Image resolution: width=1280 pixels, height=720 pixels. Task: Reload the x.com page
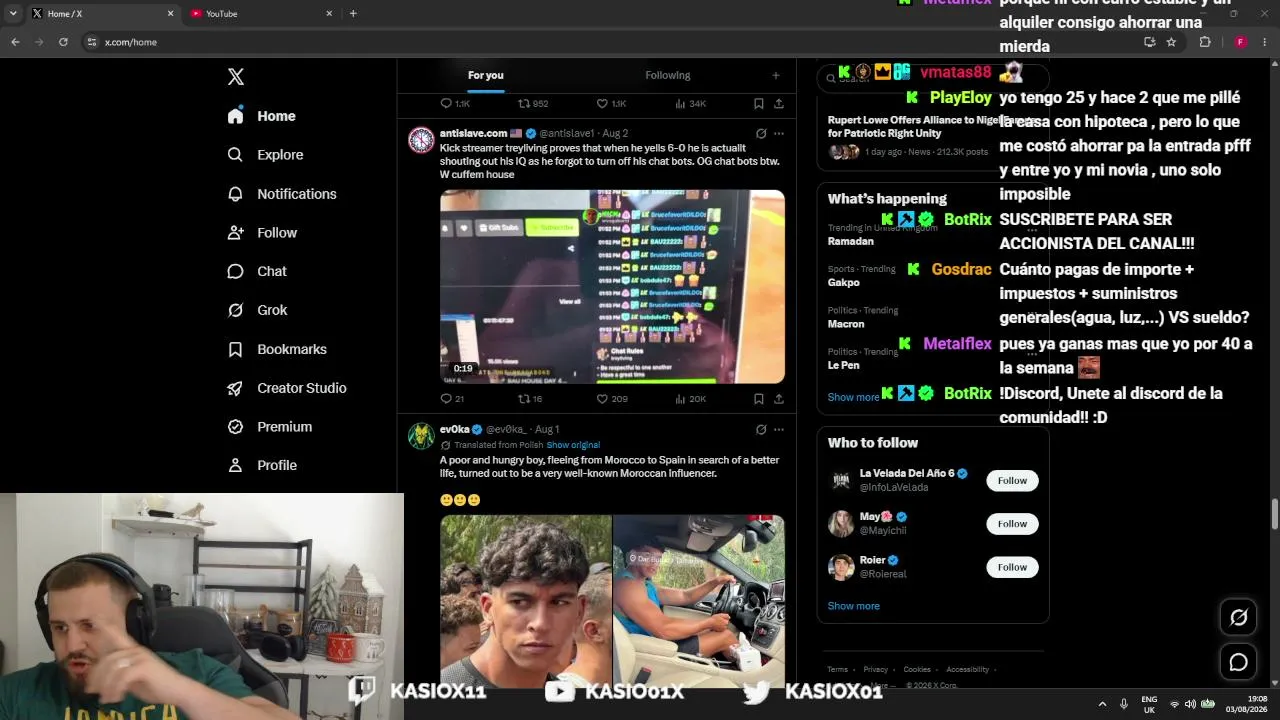pyautogui.click(x=63, y=42)
